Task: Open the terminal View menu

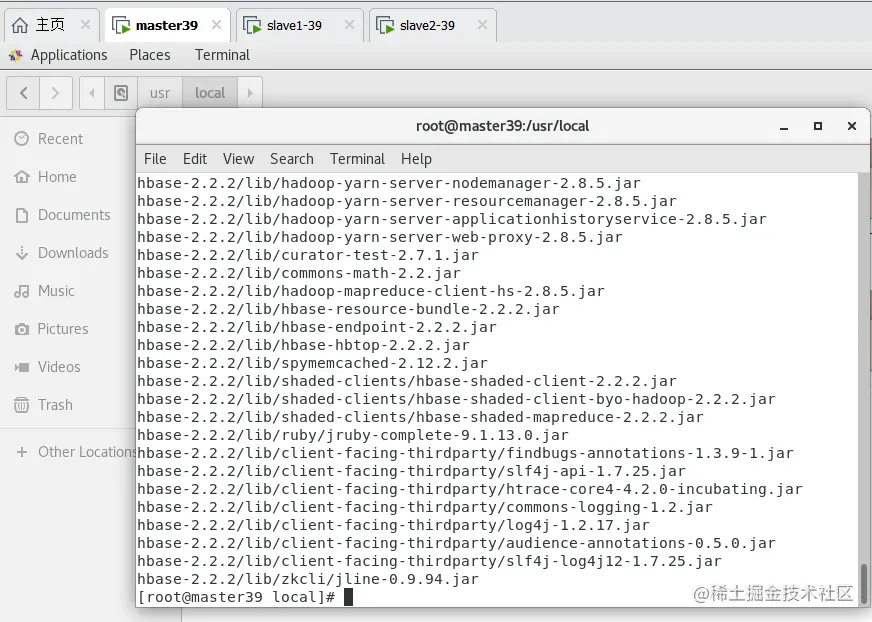Action: point(239,159)
